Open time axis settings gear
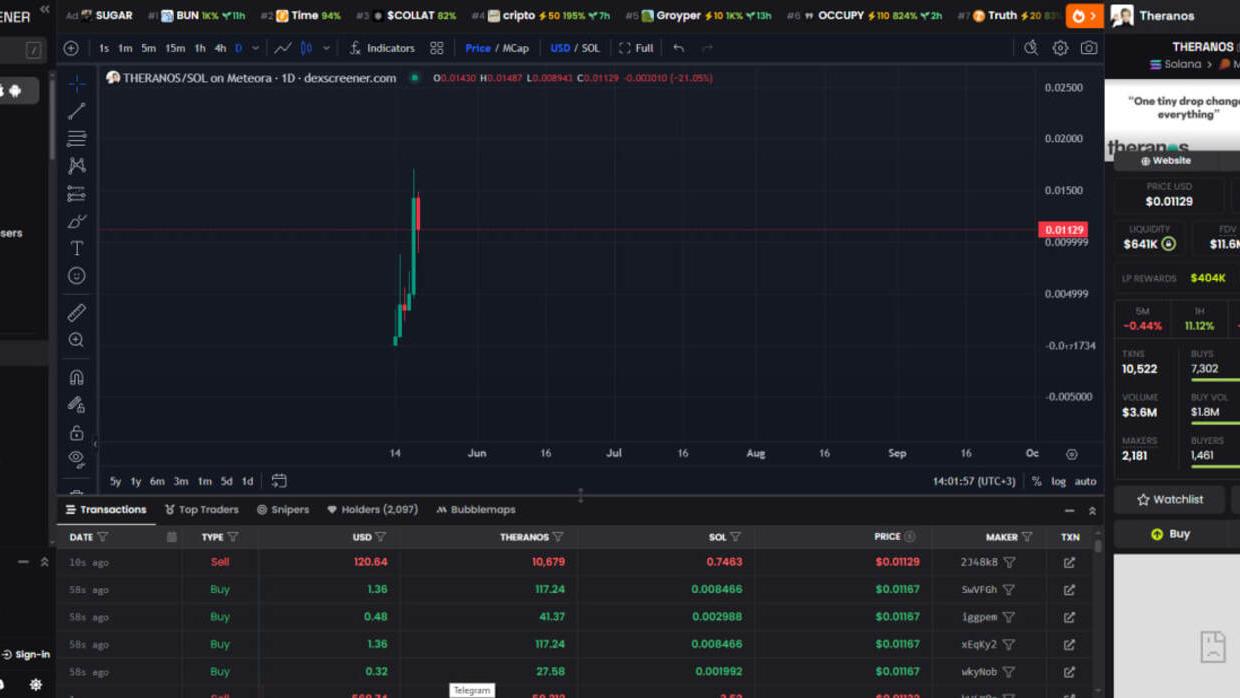 [x=1071, y=454]
